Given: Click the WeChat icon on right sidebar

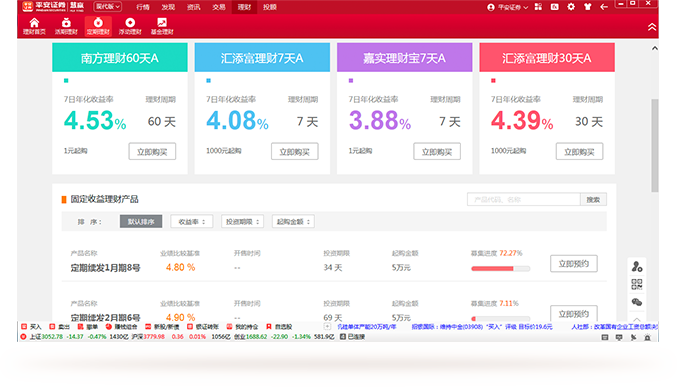Looking at the screenshot, I should click(637, 302).
